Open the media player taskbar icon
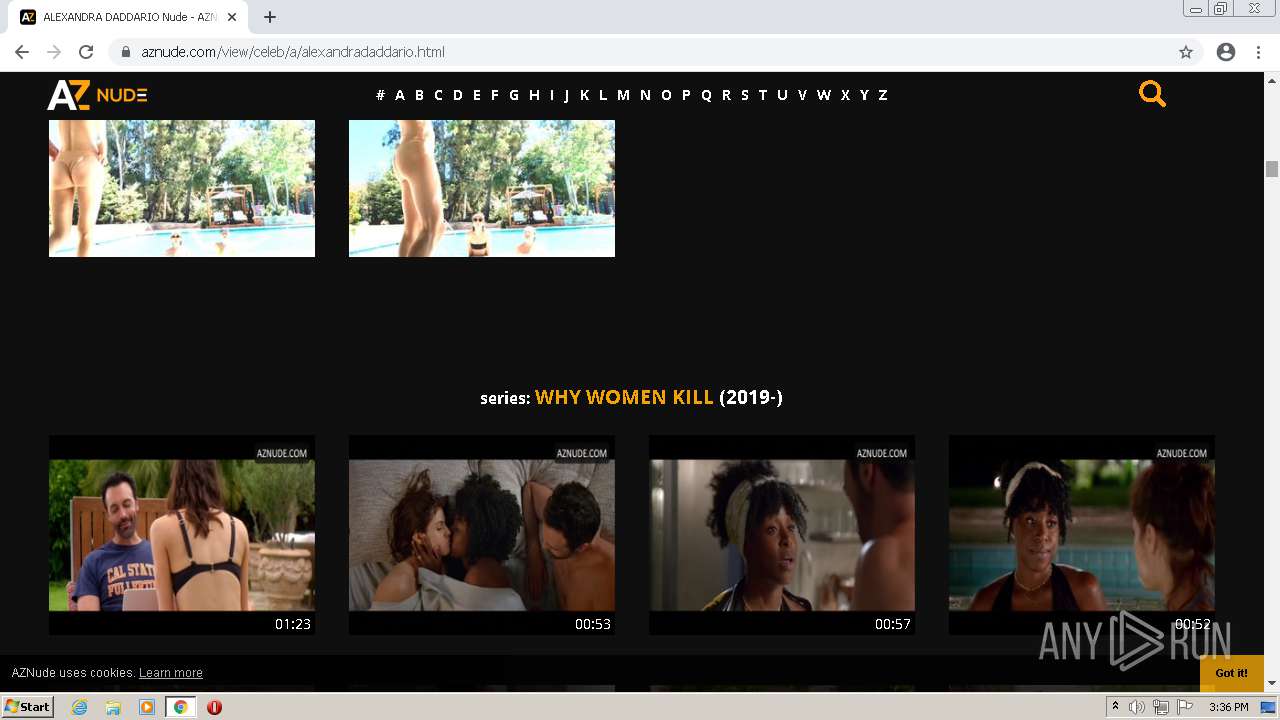 click(x=147, y=707)
